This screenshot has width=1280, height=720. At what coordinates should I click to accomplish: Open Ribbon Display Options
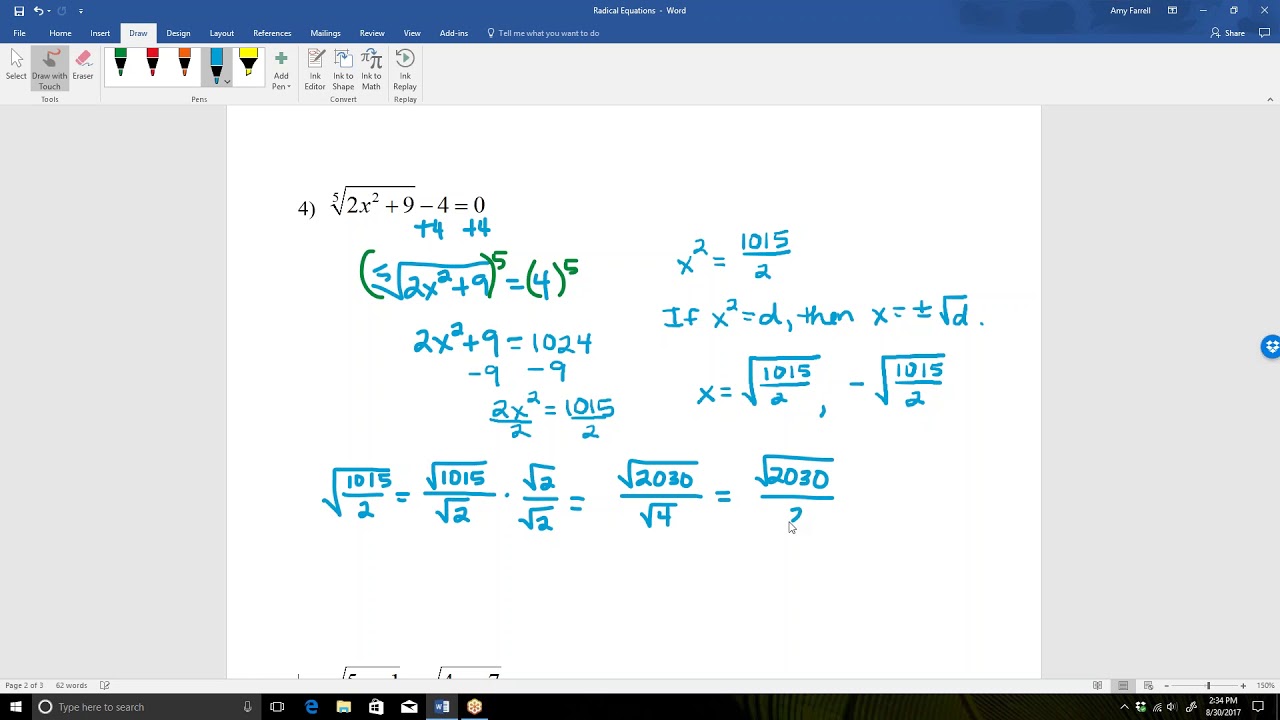pos(1172,11)
